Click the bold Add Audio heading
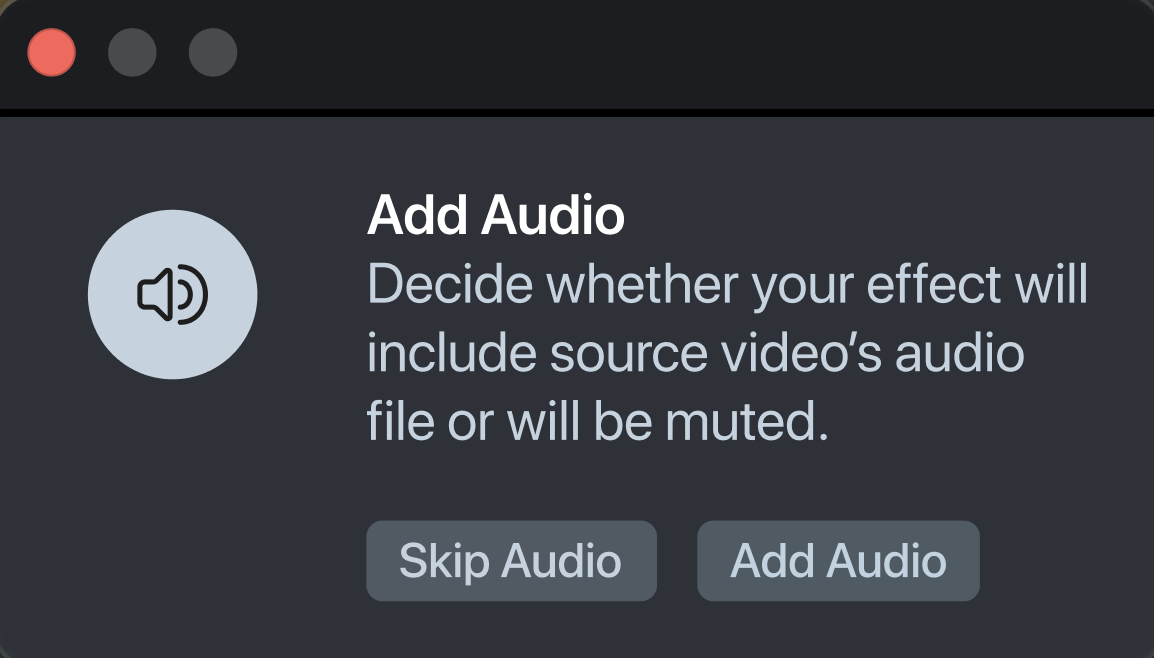The height and width of the screenshot is (658, 1154). pyautogui.click(x=496, y=215)
